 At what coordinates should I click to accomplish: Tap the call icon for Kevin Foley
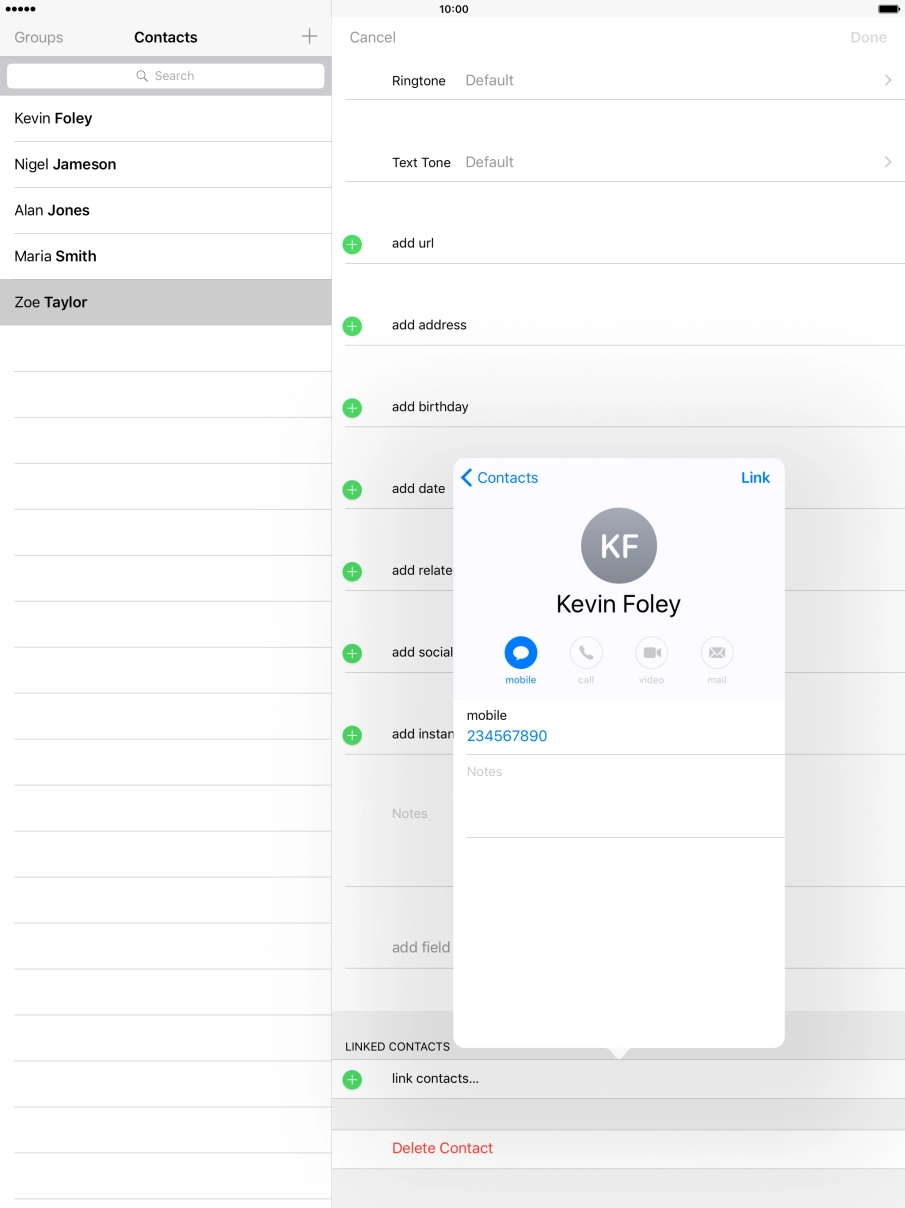[586, 653]
